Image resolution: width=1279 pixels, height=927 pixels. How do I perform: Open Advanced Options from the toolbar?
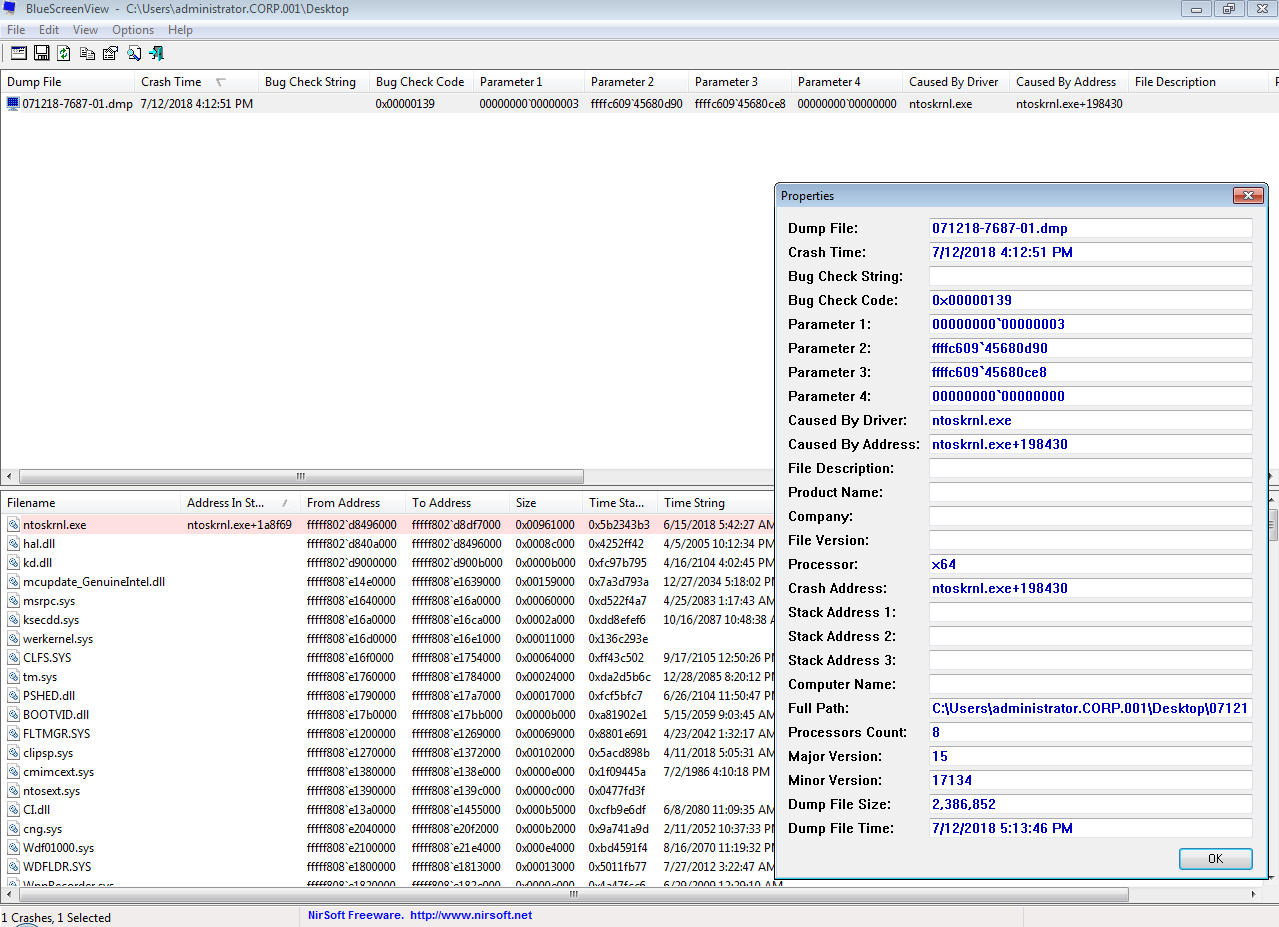point(18,53)
